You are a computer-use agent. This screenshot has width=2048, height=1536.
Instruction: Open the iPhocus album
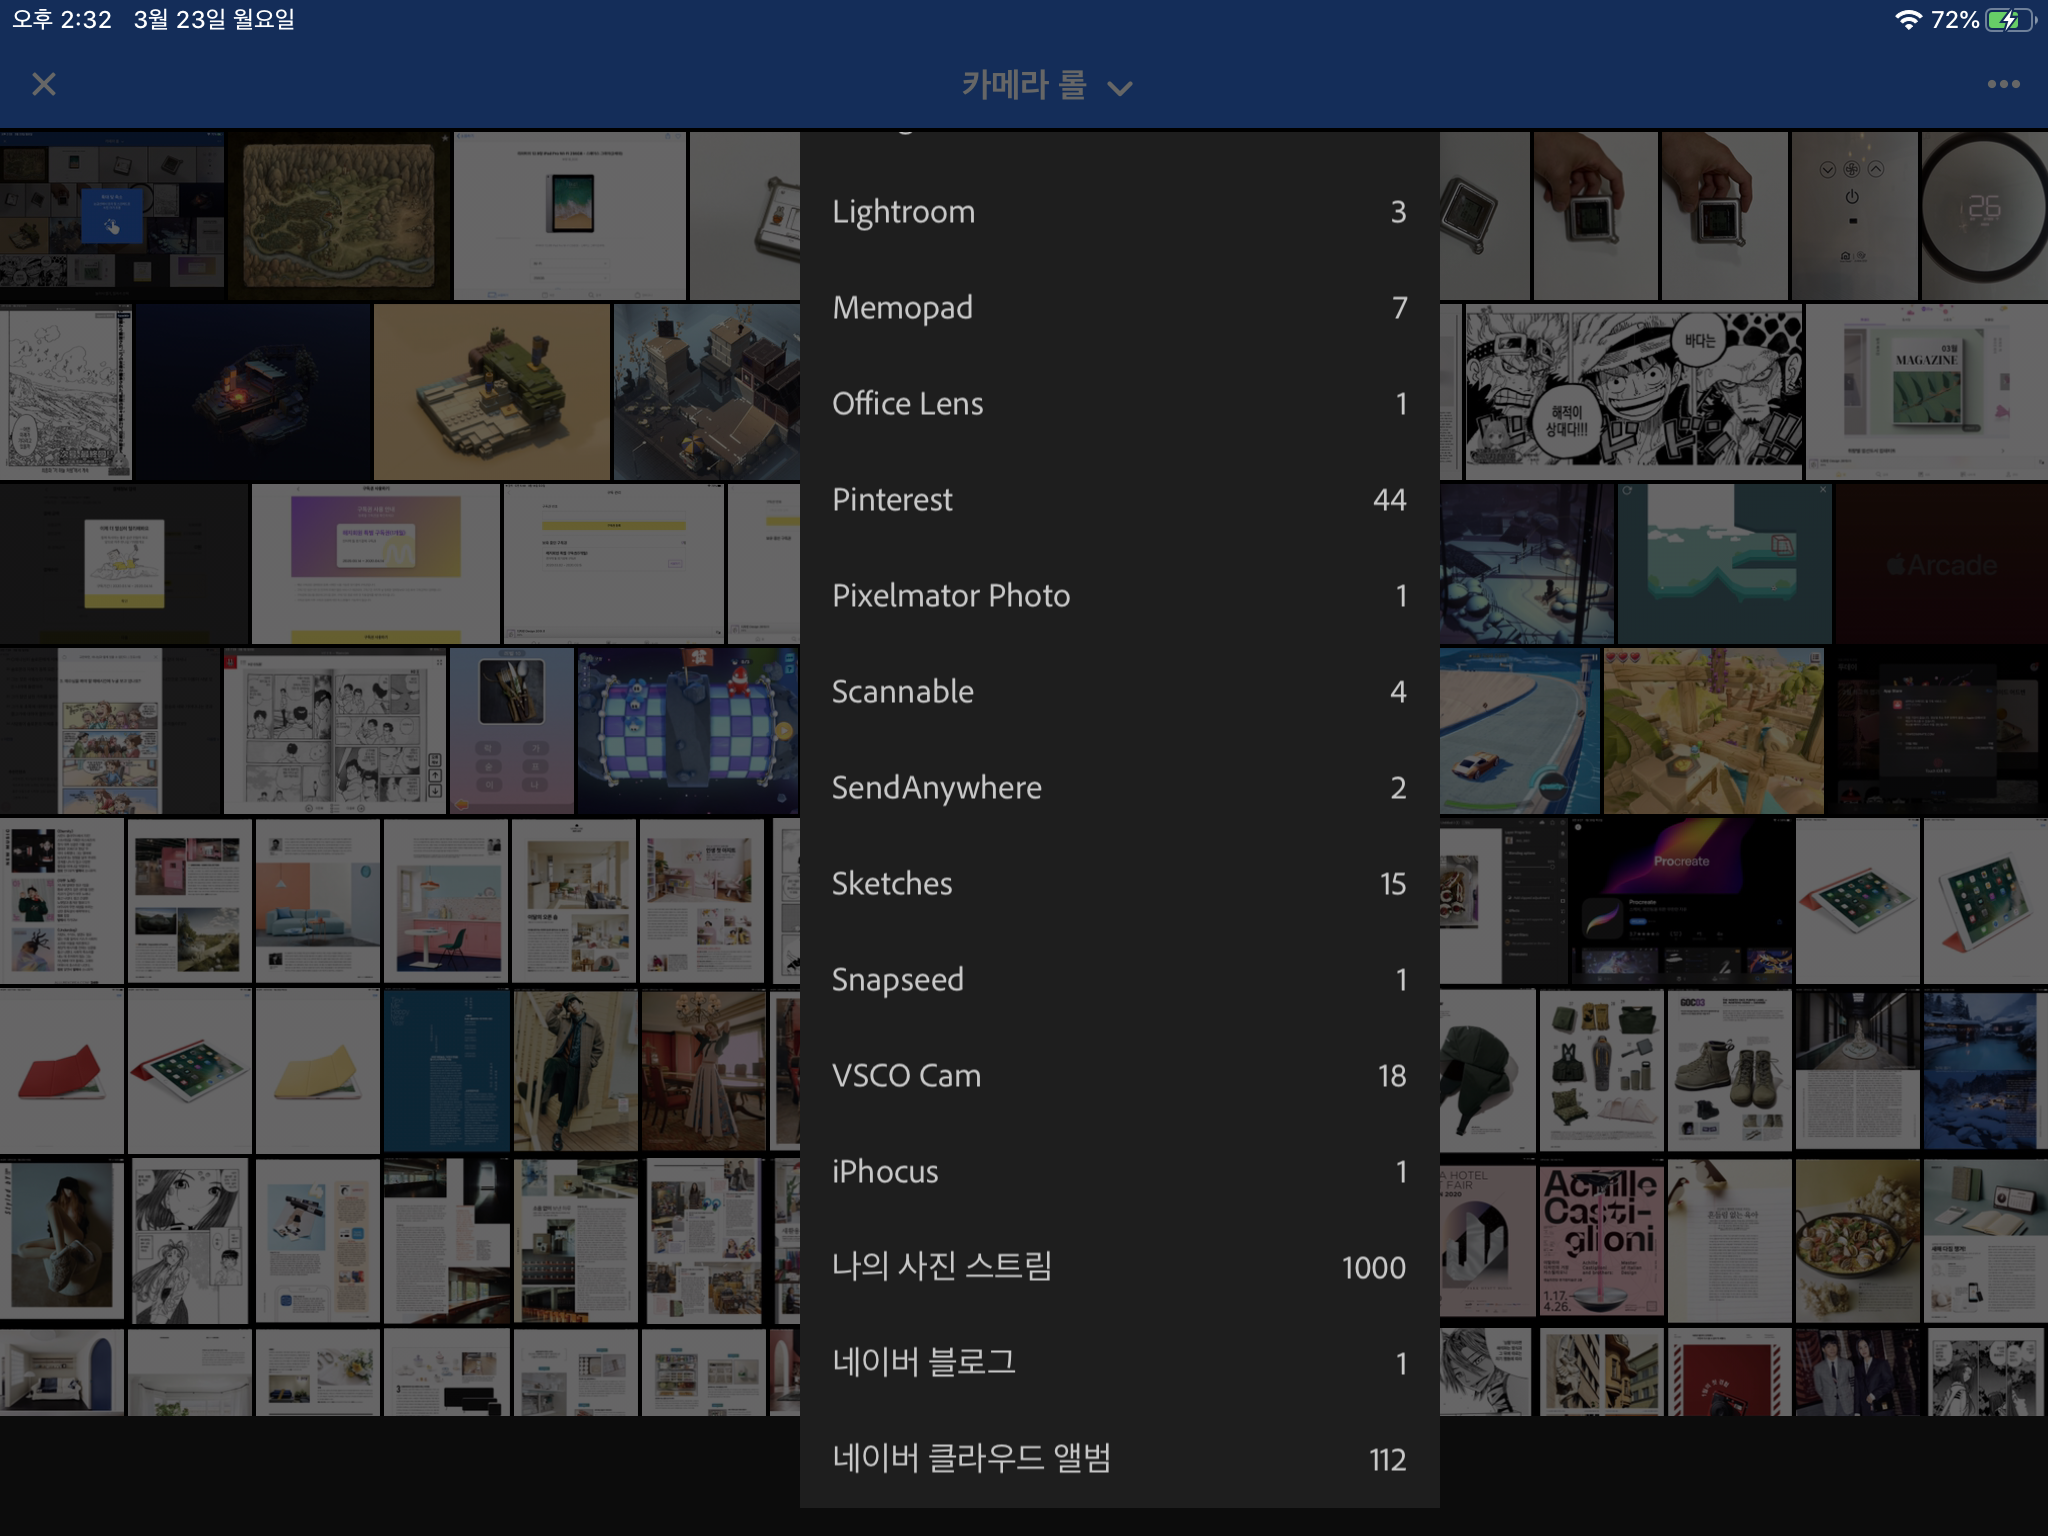pyautogui.click(x=1118, y=1172)
